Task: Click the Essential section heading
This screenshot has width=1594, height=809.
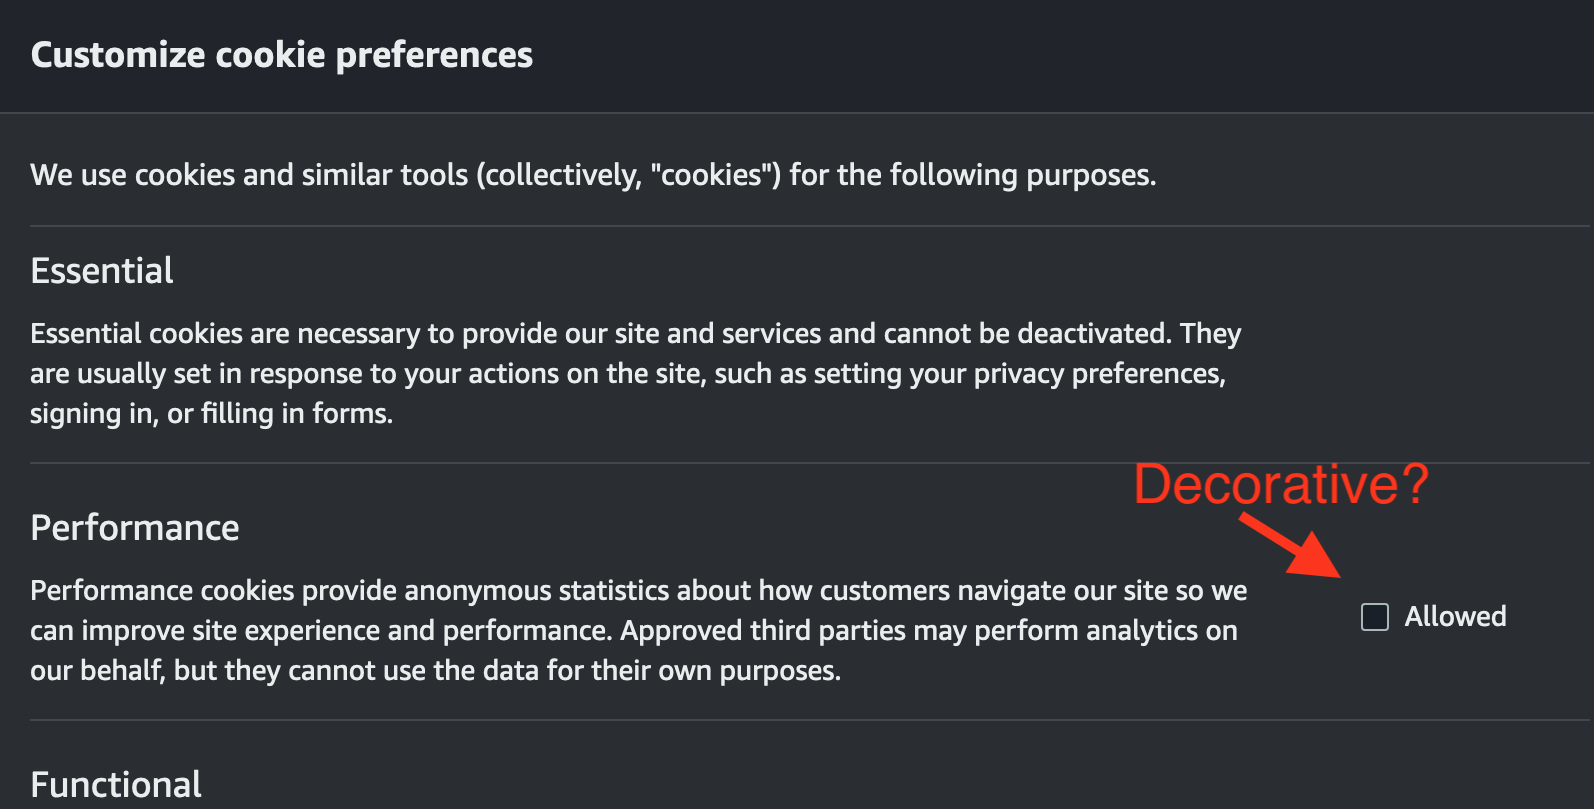Action: click(101, 270)
